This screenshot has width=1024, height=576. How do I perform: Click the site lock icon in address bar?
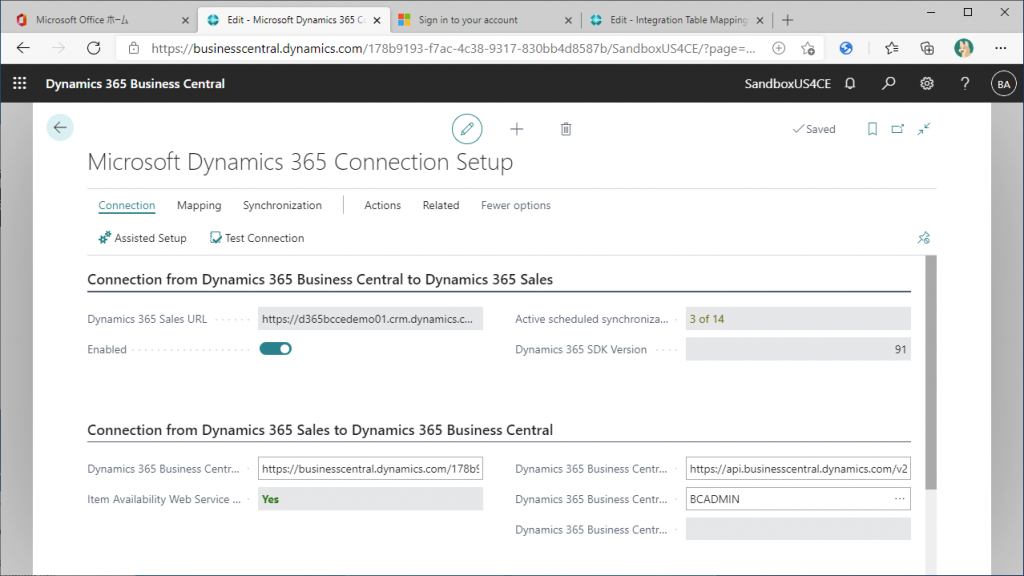(x=134, y=48)
